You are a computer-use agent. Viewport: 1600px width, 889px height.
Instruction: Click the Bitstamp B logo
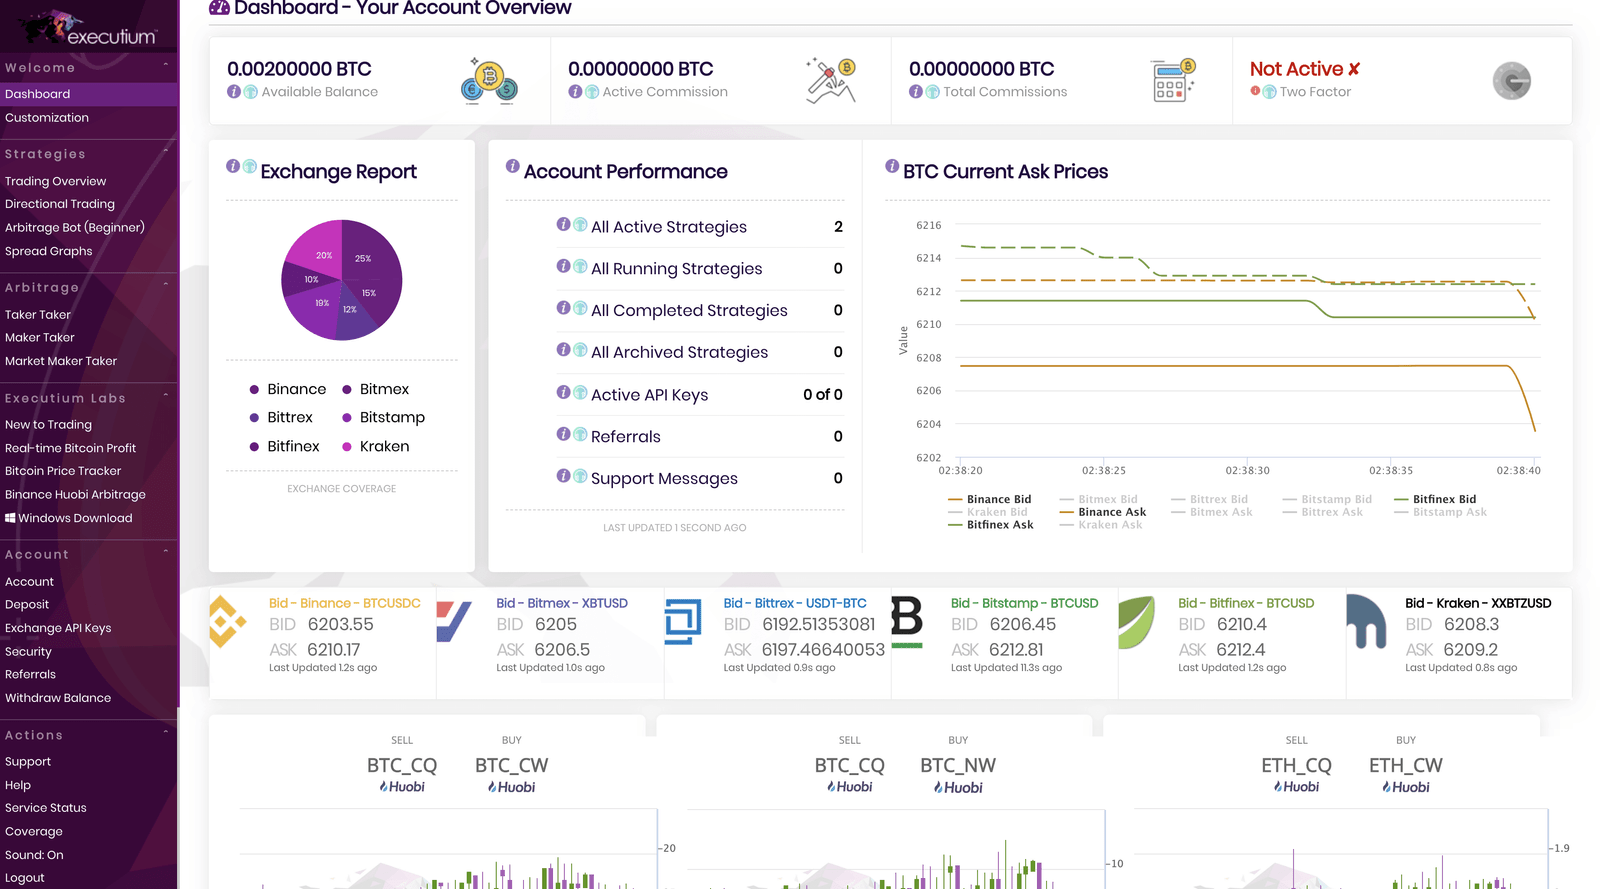tap(906, 620)
